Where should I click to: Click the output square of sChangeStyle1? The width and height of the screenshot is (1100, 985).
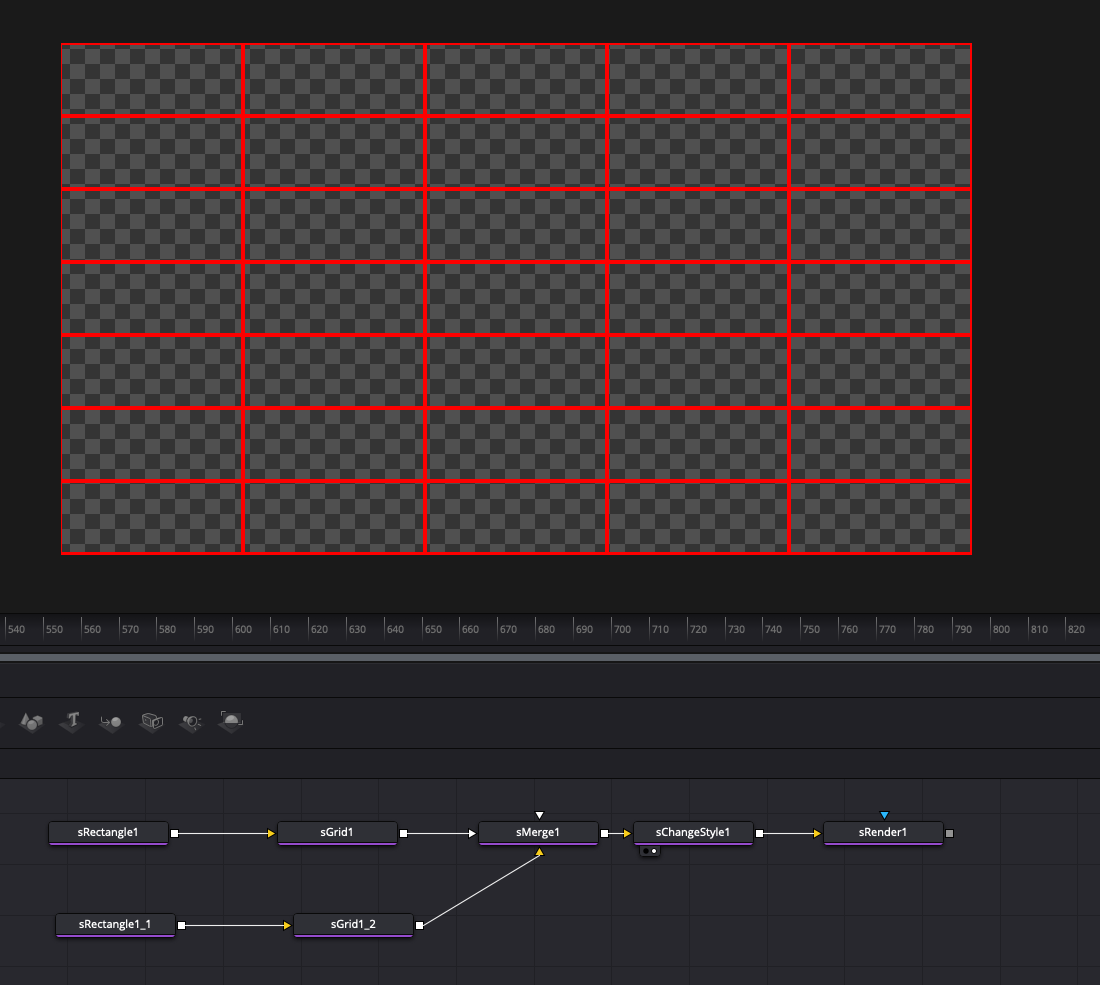tap(759, 833)
